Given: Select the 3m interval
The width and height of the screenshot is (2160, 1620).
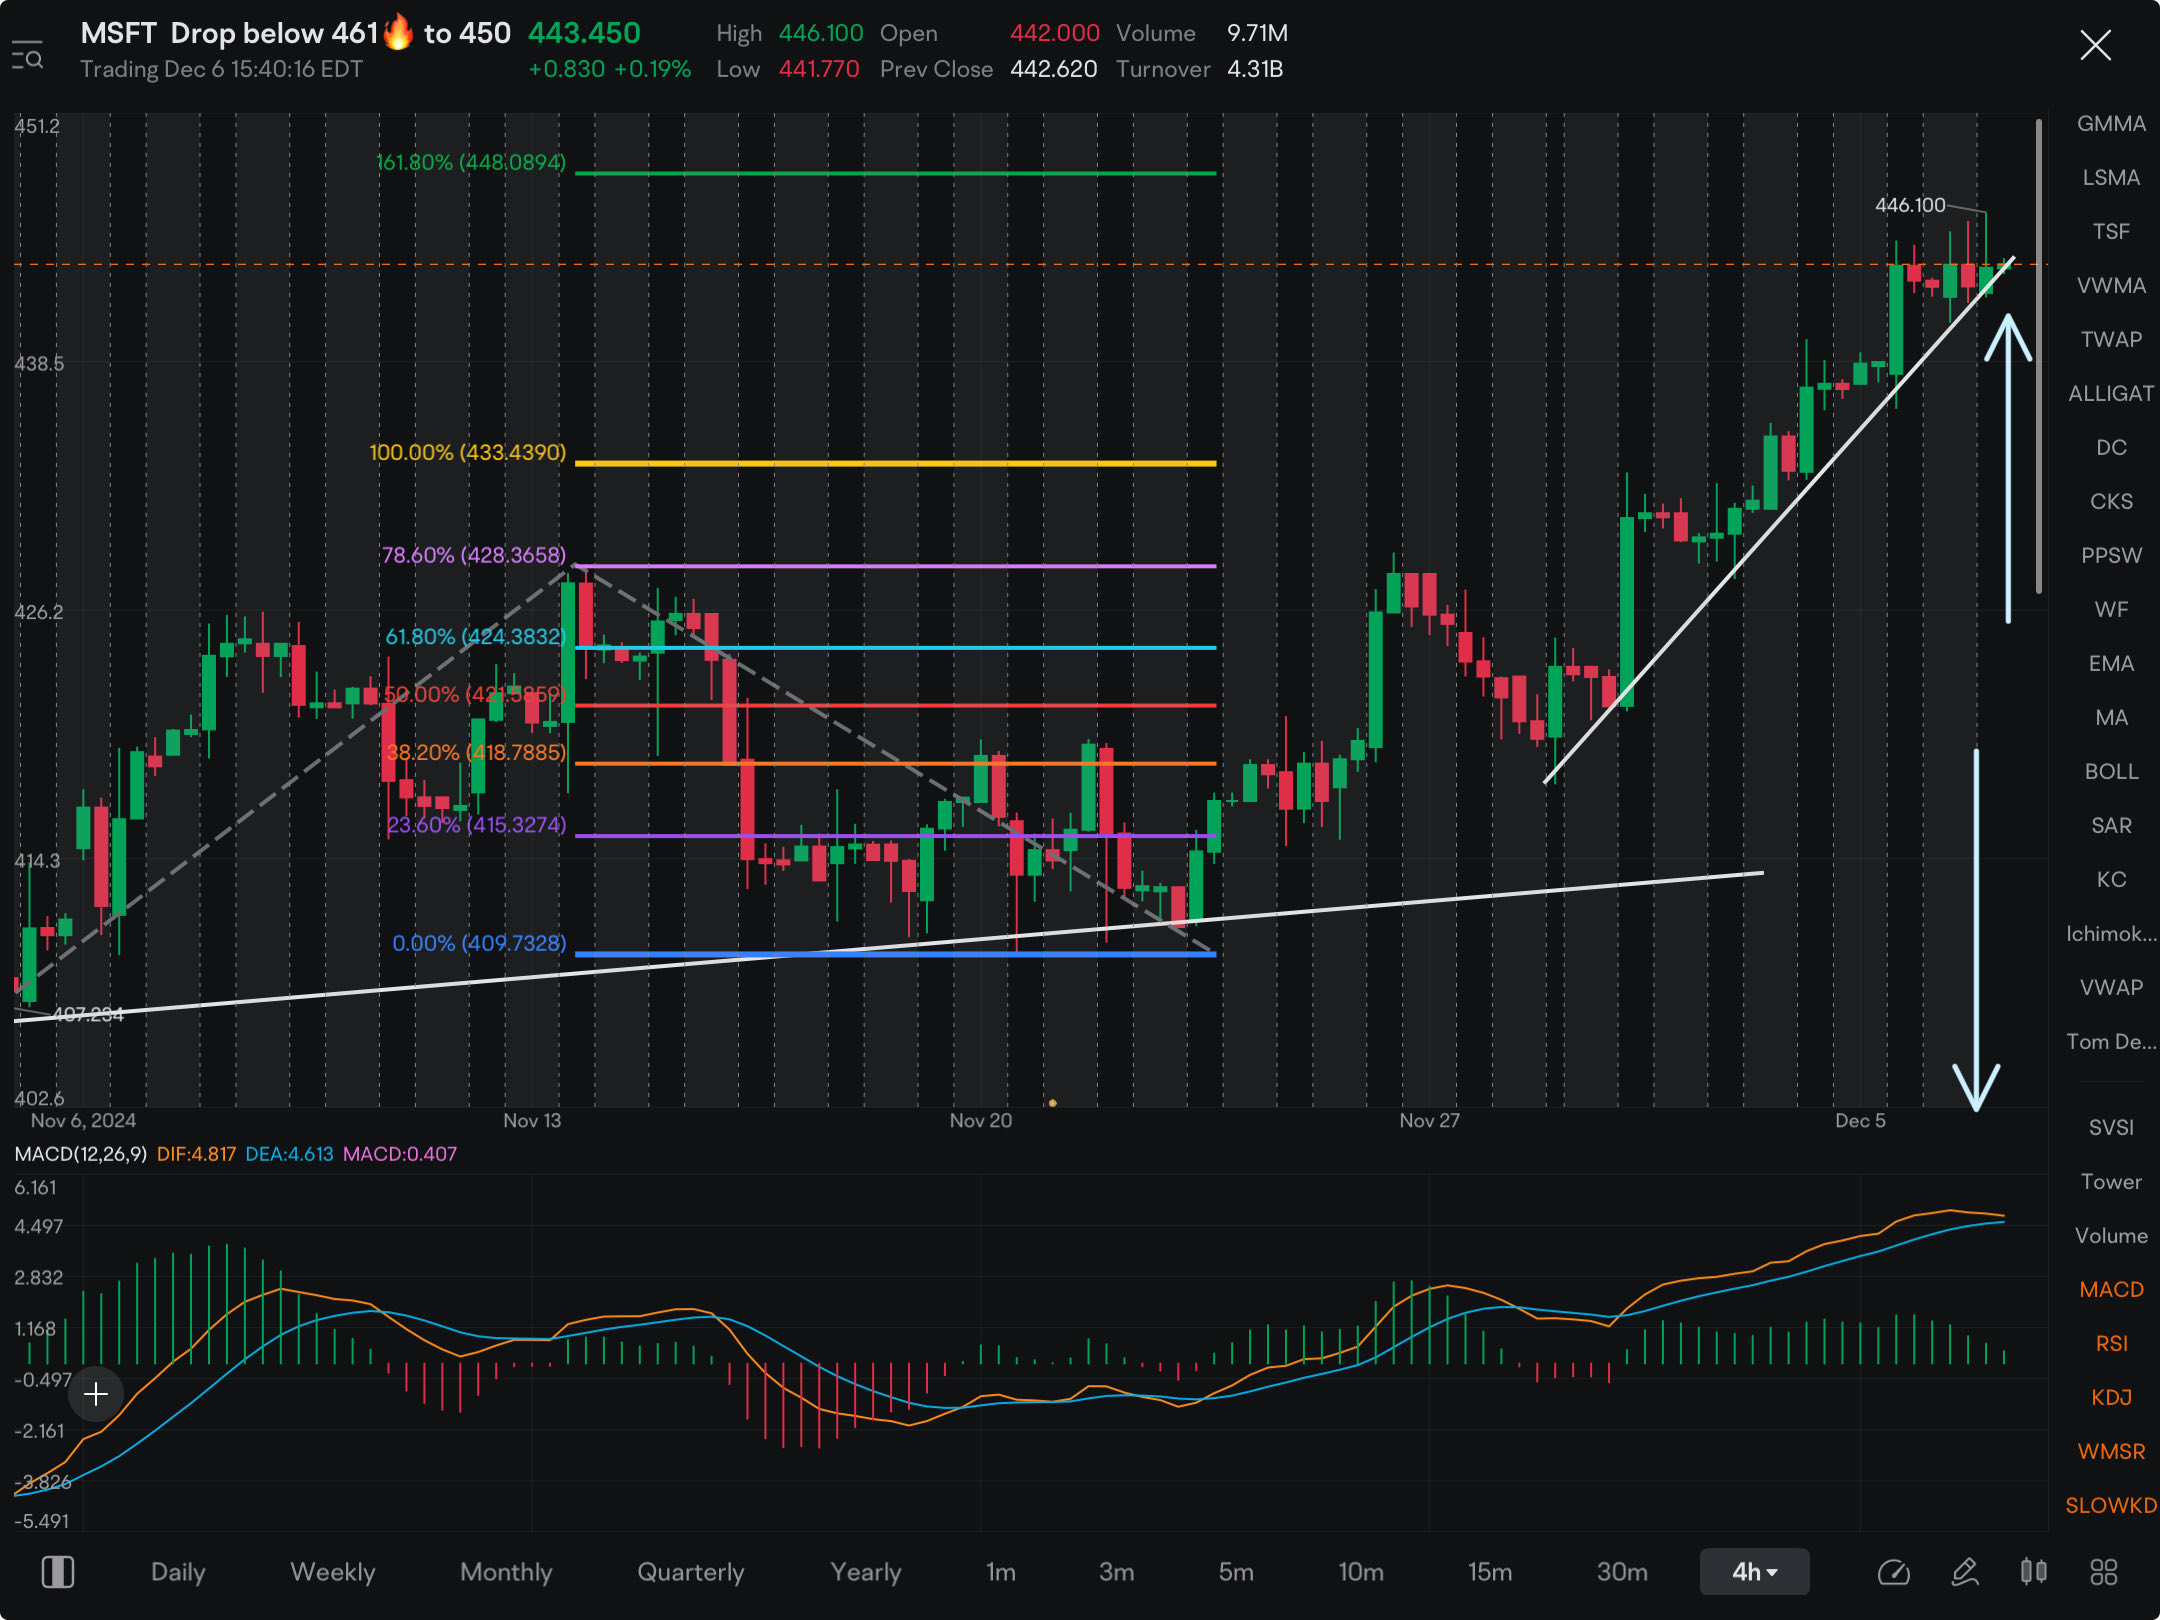Looking at the screenshot, I should click(1117, 1572).
